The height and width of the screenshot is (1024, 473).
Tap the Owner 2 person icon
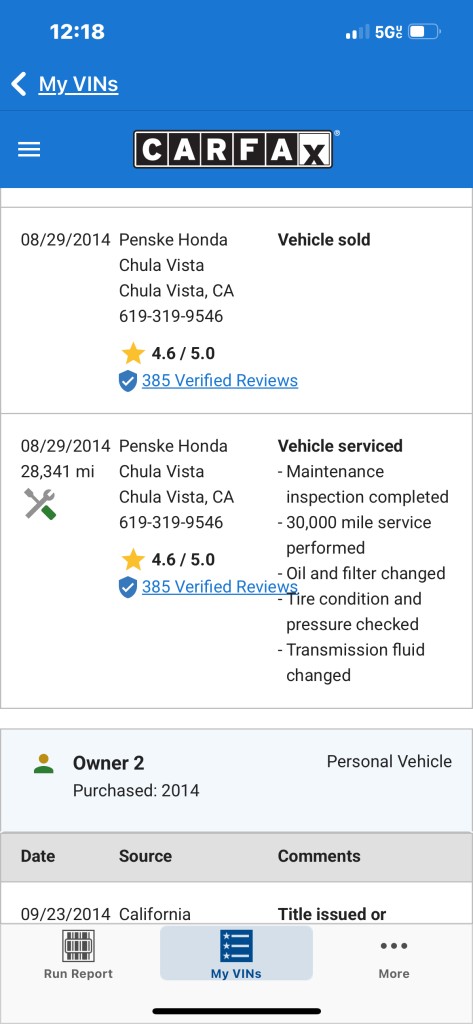[44, 763]
